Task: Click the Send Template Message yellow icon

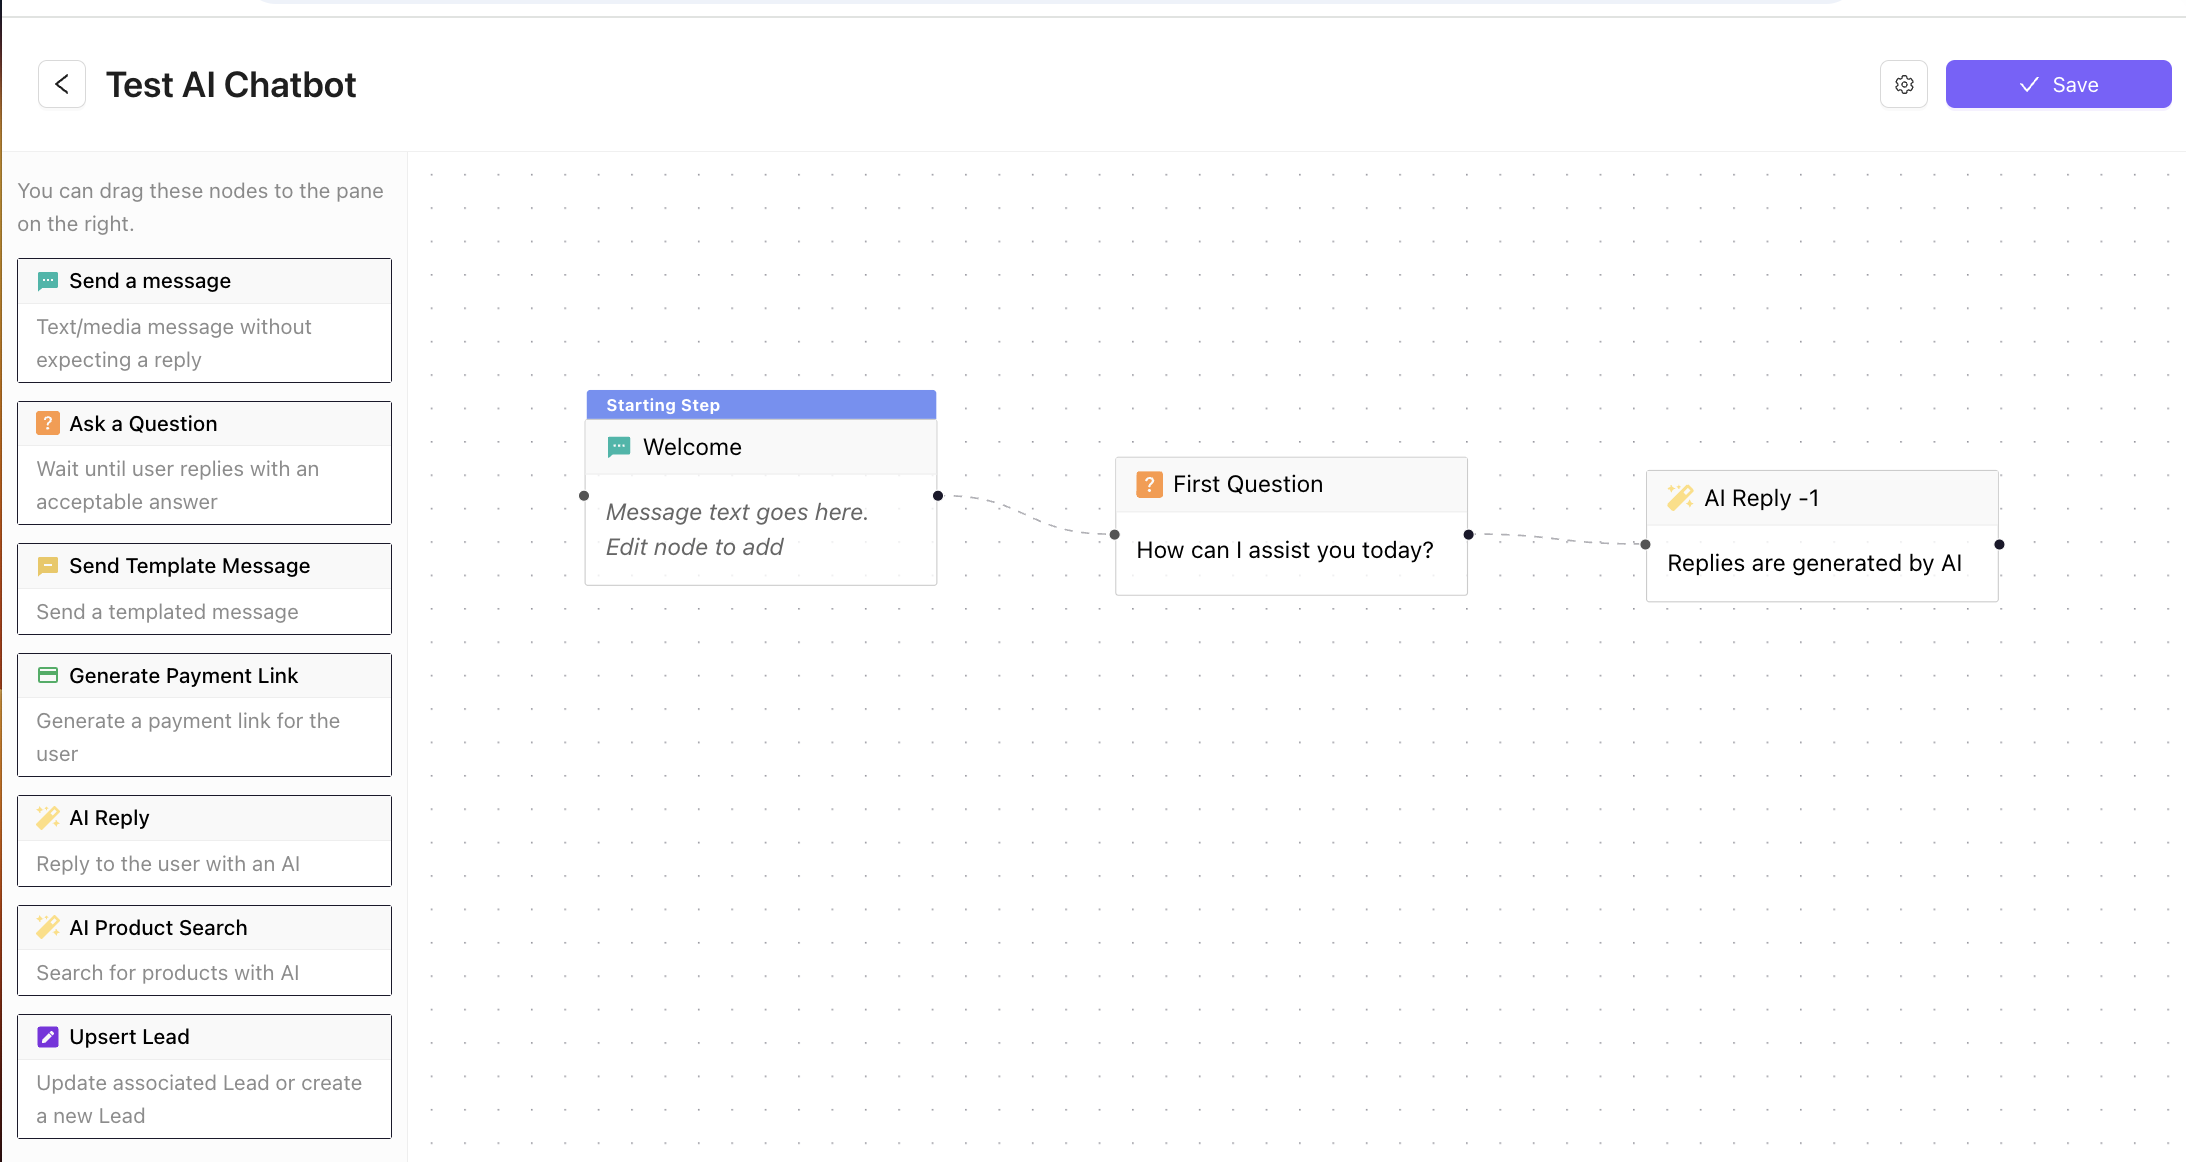Action: 47,566
